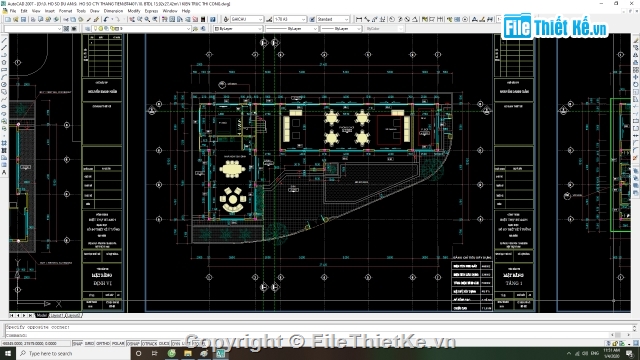Click the Windows Start button
Screen dimensions: 640x360
(8, 353)
